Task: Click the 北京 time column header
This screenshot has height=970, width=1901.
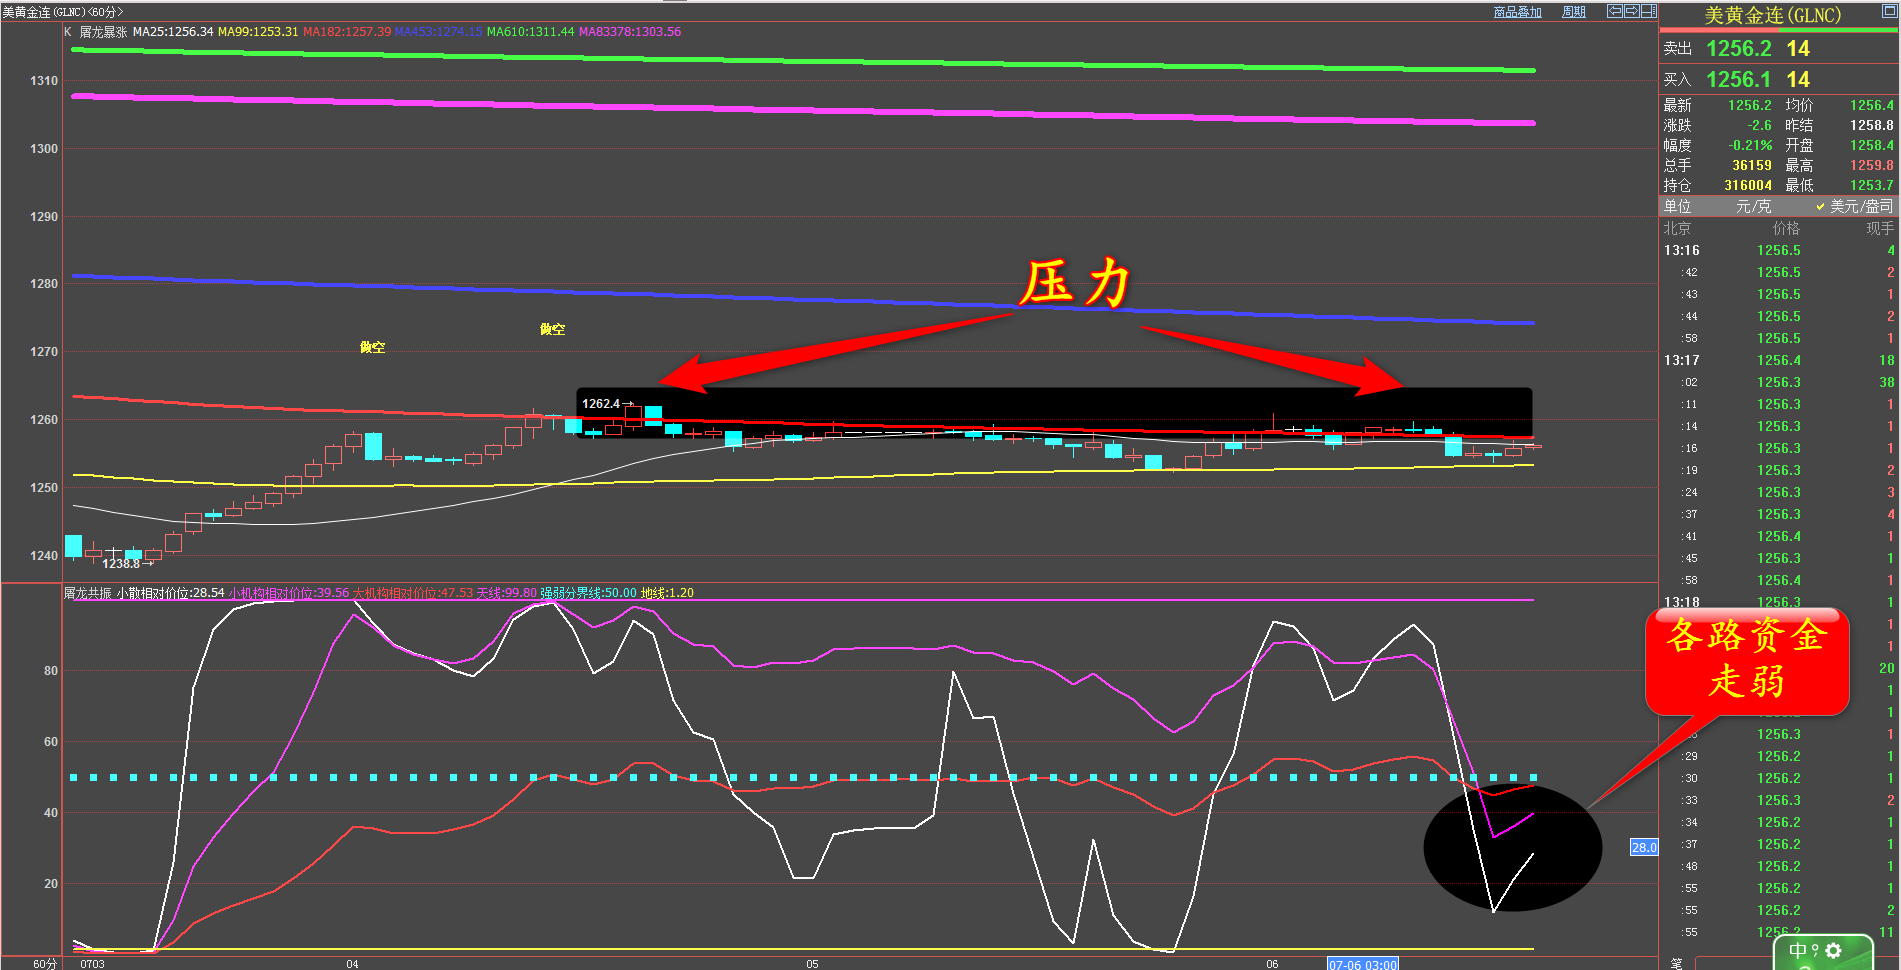Action: click(x=1677, y=228)
